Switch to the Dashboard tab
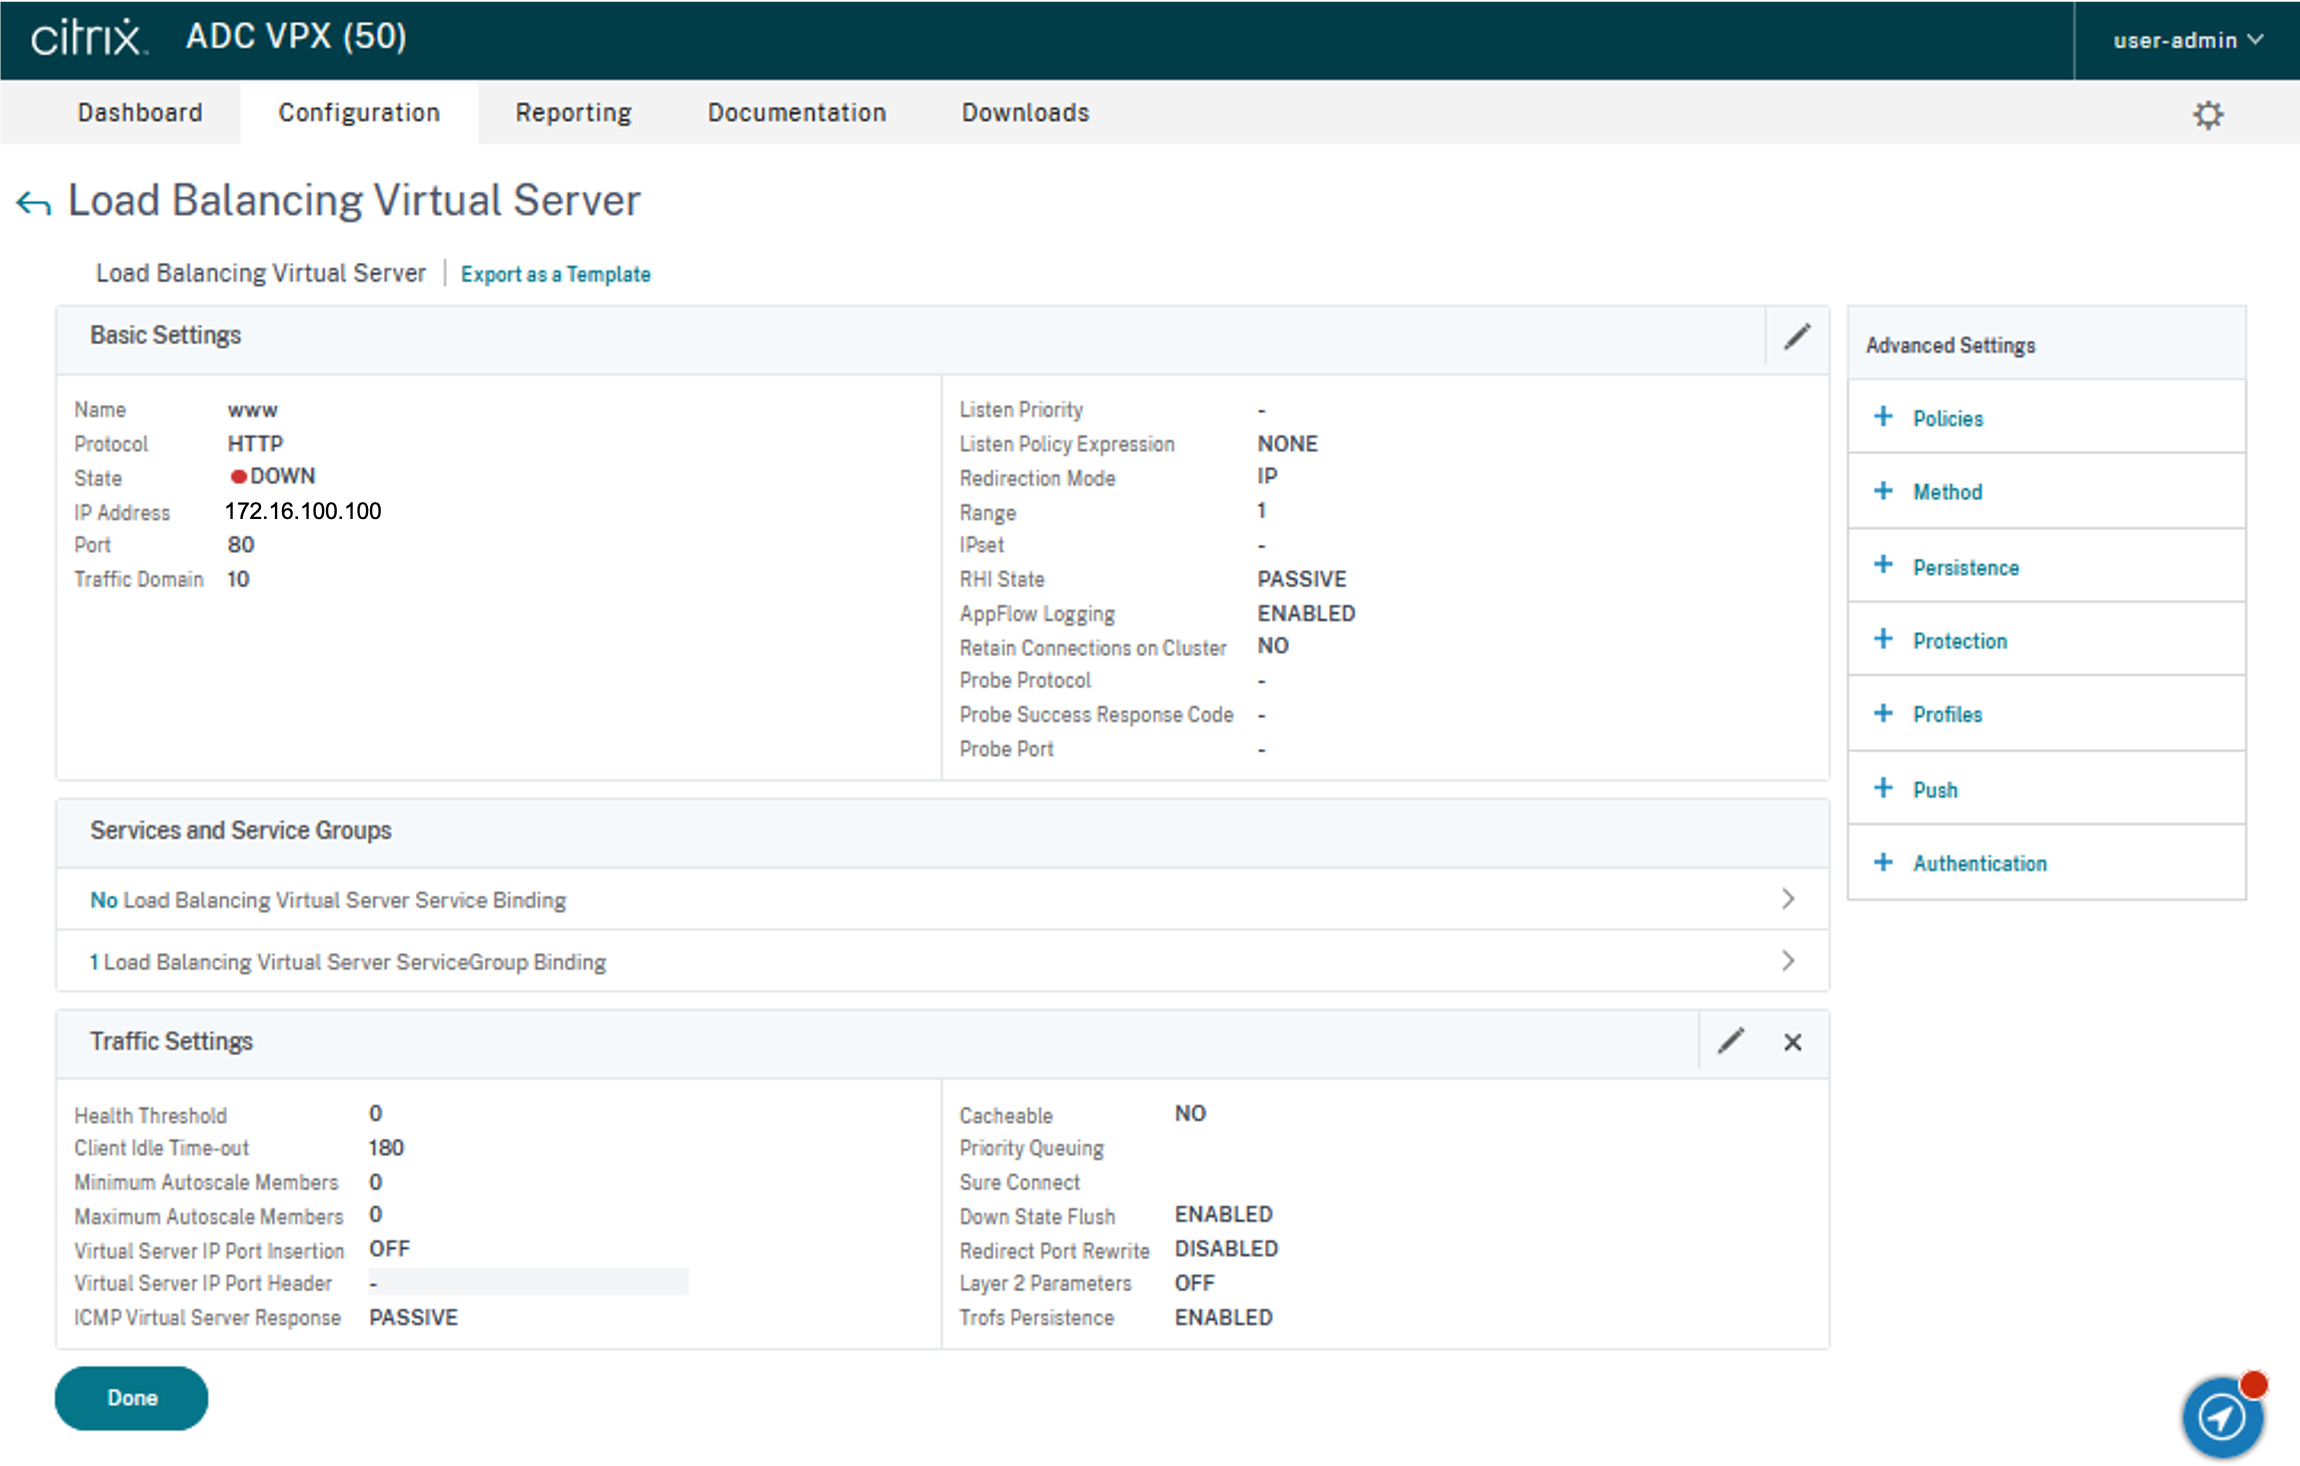The image size is (2300, 1466). (x=140, y=113)
